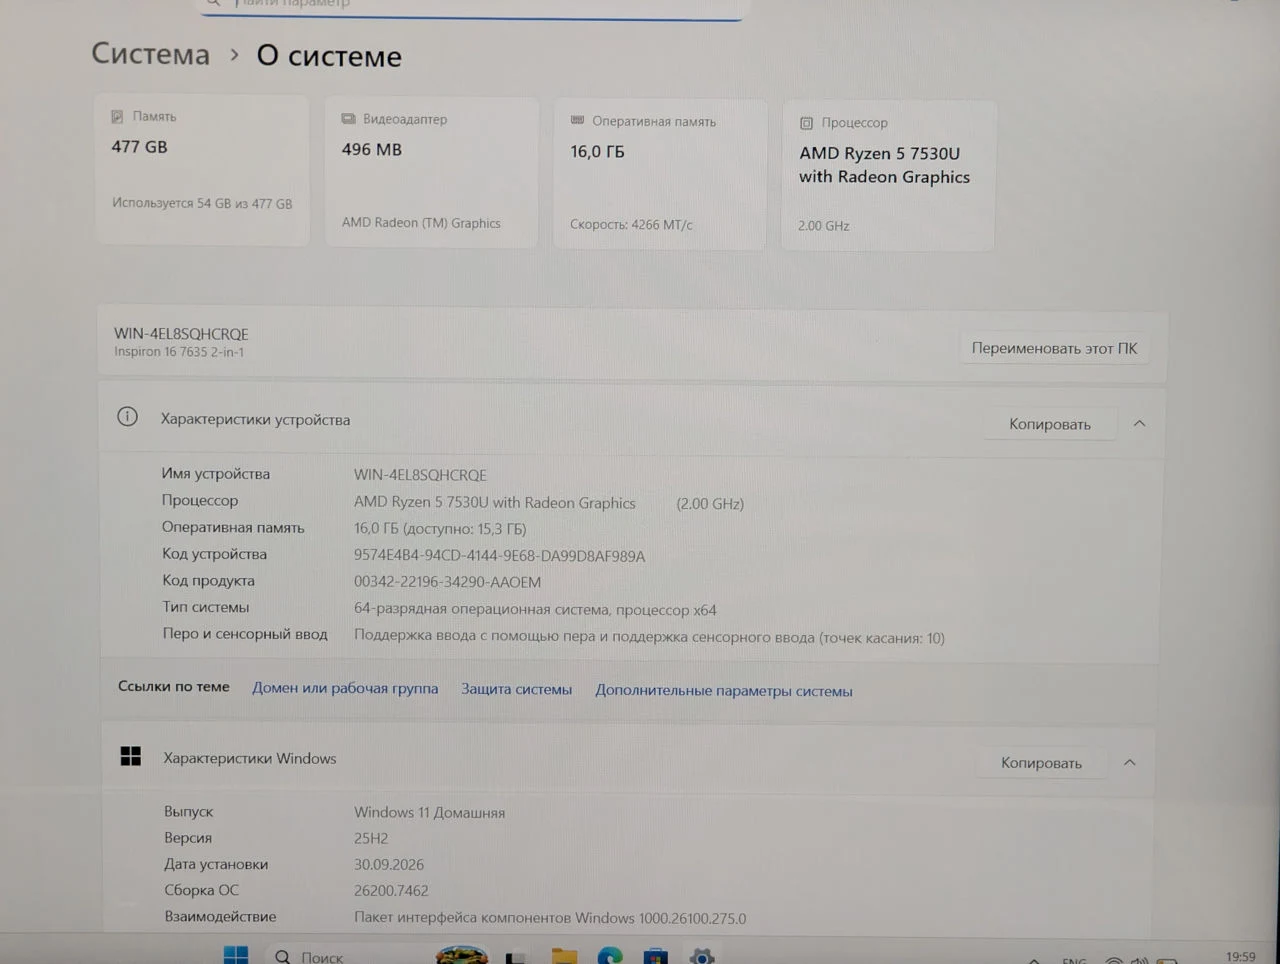Click the Windows 11 Домашняя edition value
1280x964 pixels.
[429, 813]
